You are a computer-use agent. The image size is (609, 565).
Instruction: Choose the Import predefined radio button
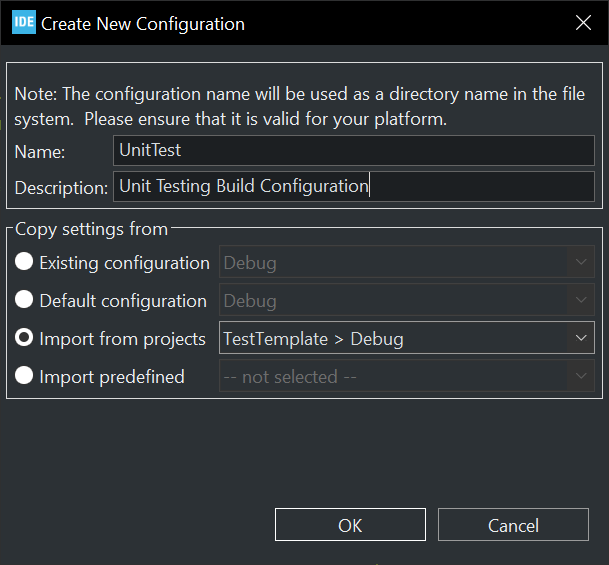(24, 376)
